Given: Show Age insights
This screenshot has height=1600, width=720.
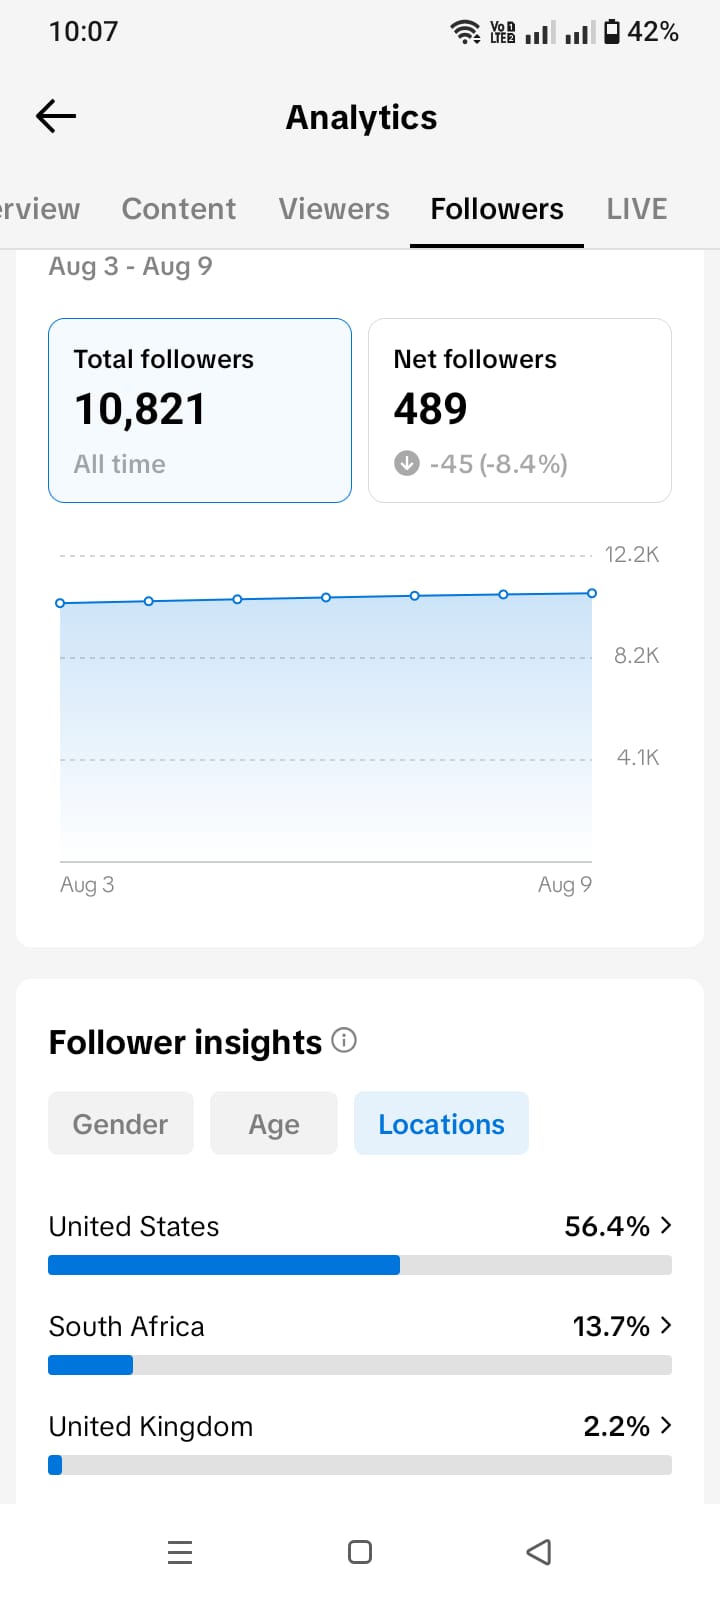Looking at the screenshot, I should pos(274,1124).
